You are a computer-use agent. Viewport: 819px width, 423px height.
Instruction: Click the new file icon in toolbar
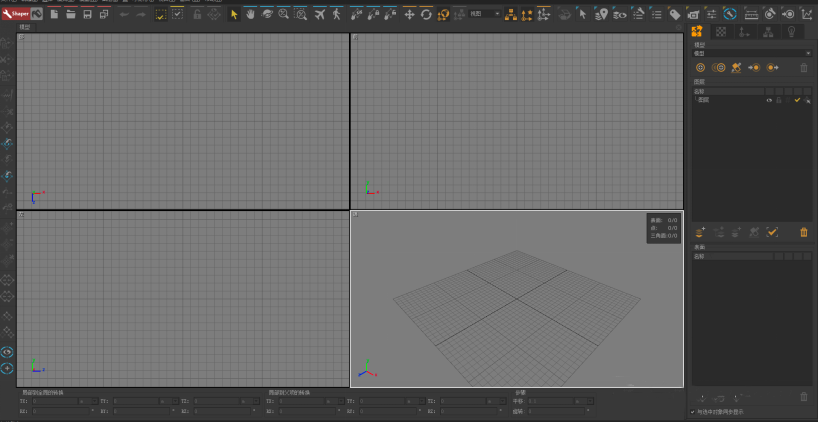tap(55, 15)
